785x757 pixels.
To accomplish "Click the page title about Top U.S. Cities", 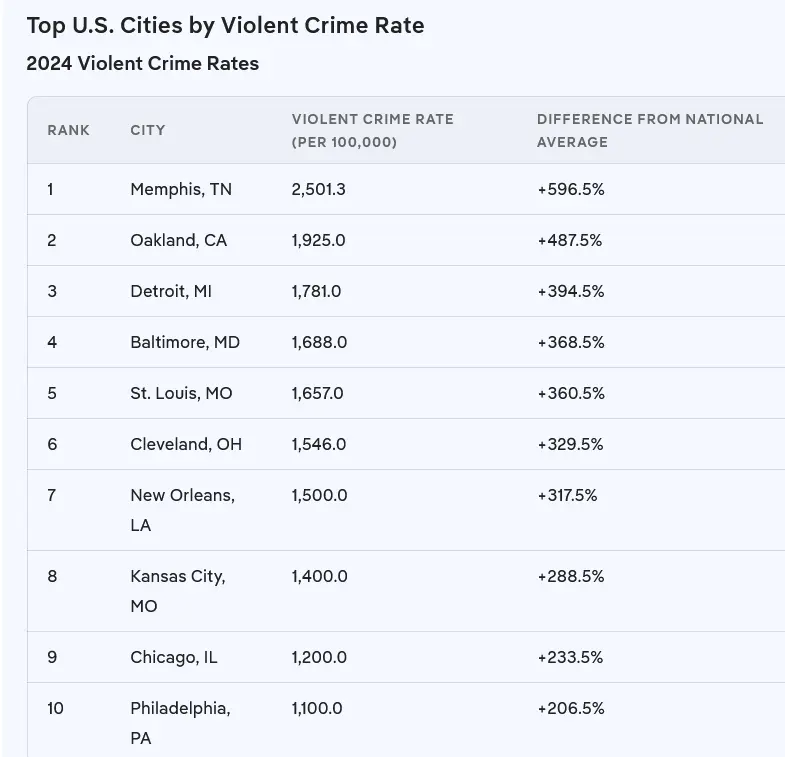I will [225, 25].
